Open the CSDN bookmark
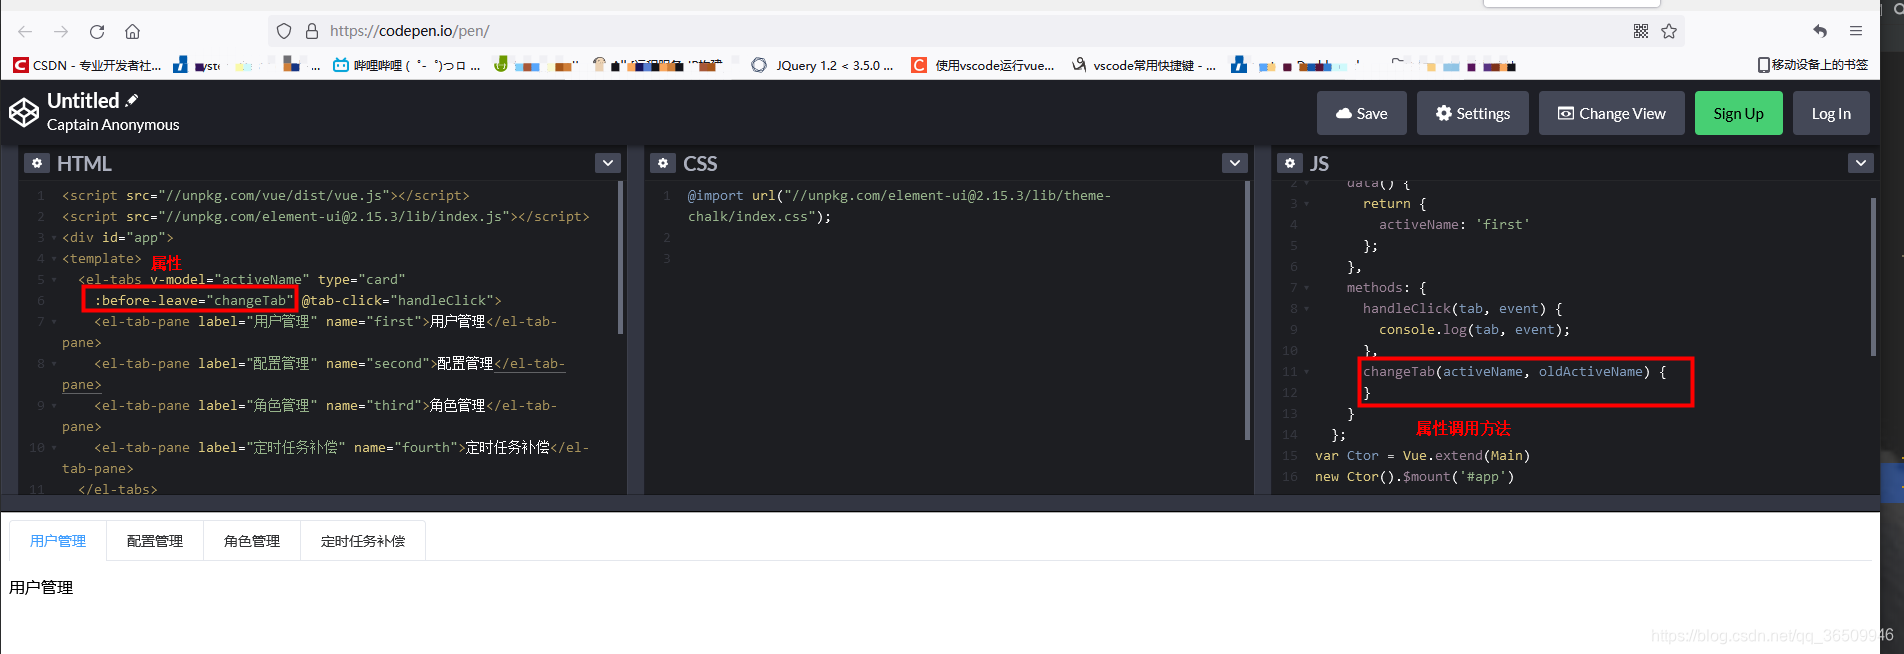The width and height of the screenshot is (1904, 654). pos(87,65)
